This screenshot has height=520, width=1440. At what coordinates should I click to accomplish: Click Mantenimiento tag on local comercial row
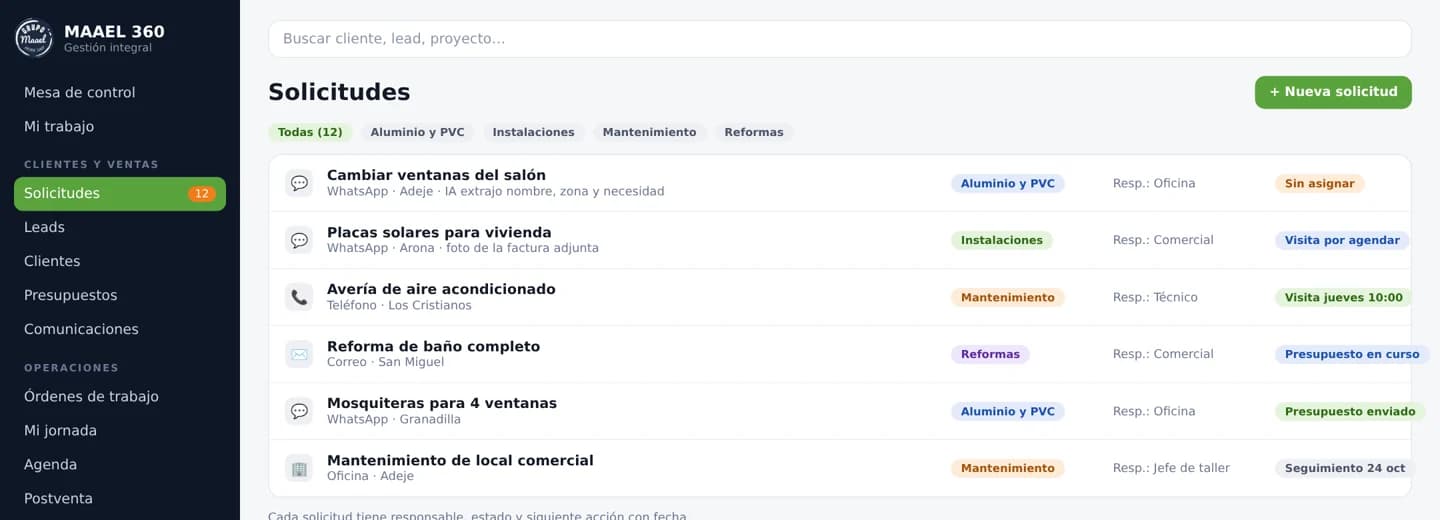[x=1007, y=469]
